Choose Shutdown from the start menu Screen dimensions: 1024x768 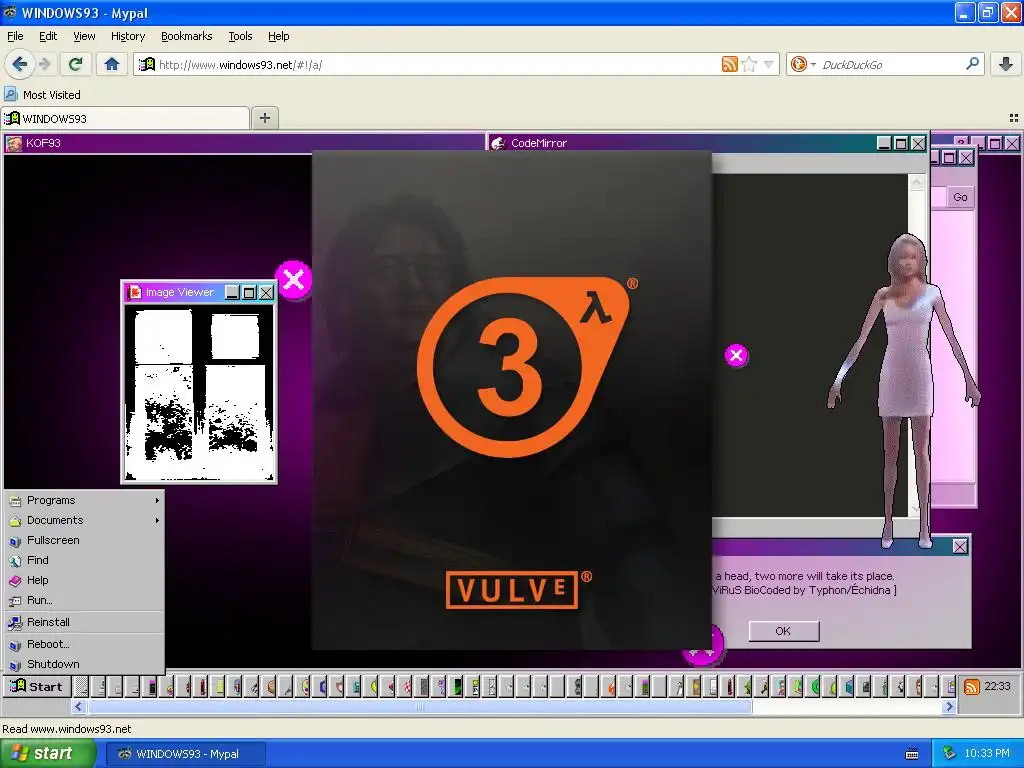[84, 664]
